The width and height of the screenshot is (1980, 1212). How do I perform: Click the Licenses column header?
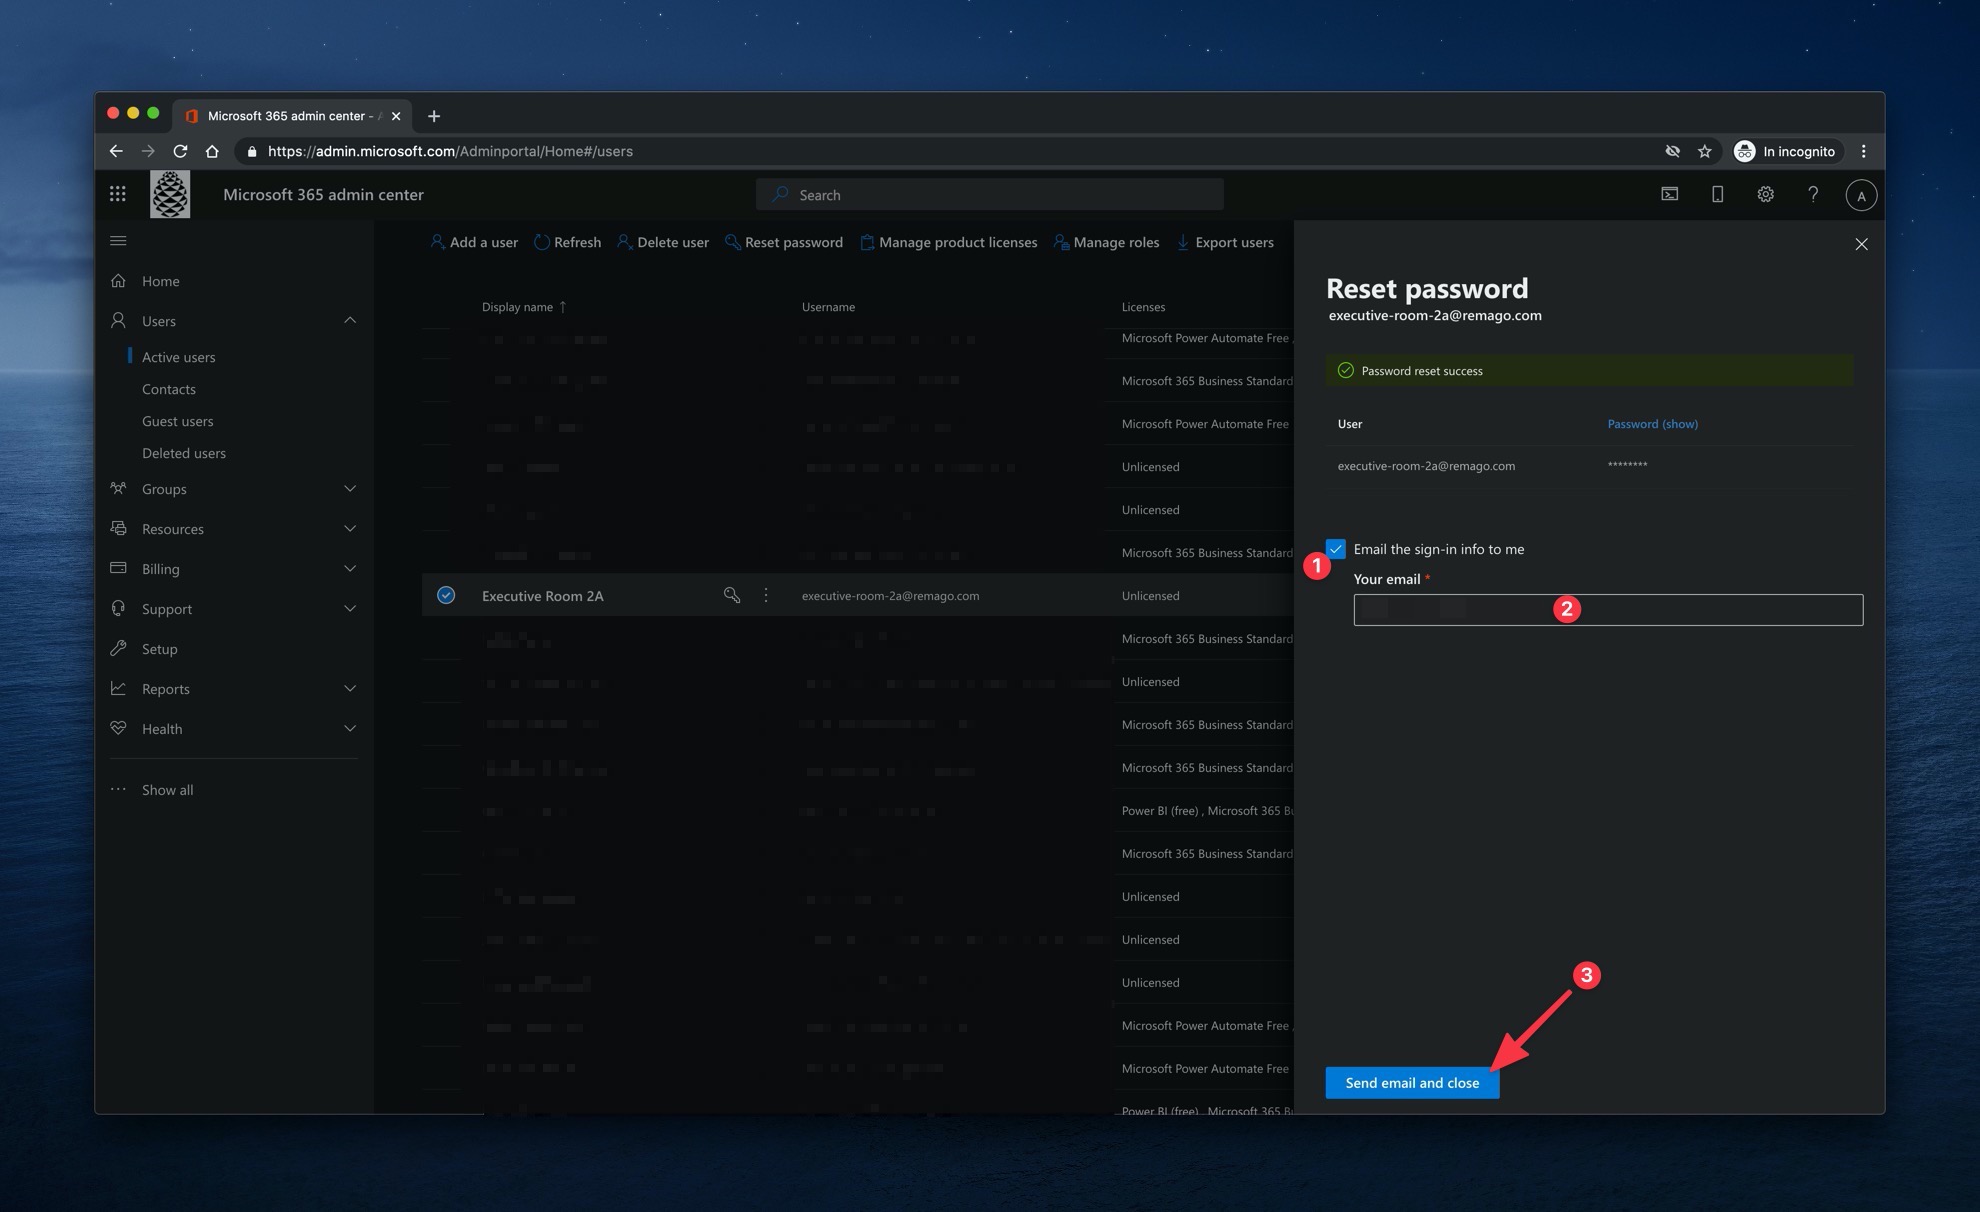[x=1143, y=307]
